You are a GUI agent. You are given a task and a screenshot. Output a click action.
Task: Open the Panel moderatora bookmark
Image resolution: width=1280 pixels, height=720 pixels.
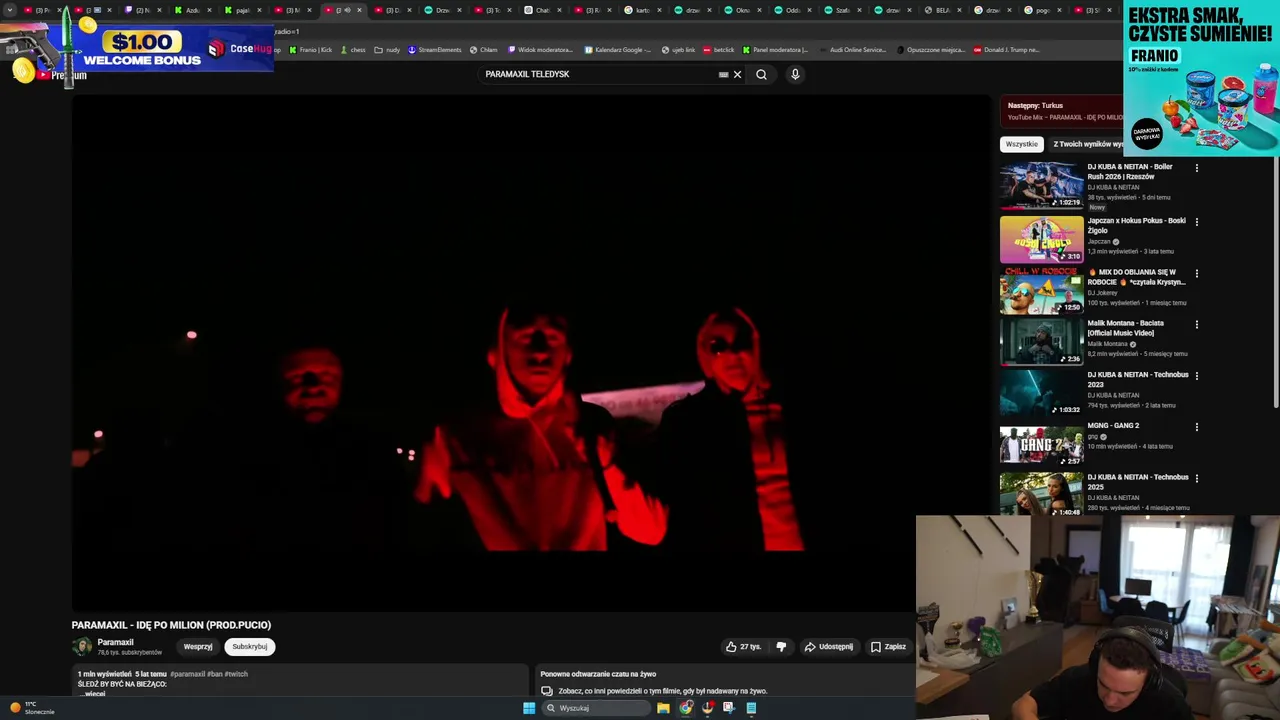tap(775, 49)
